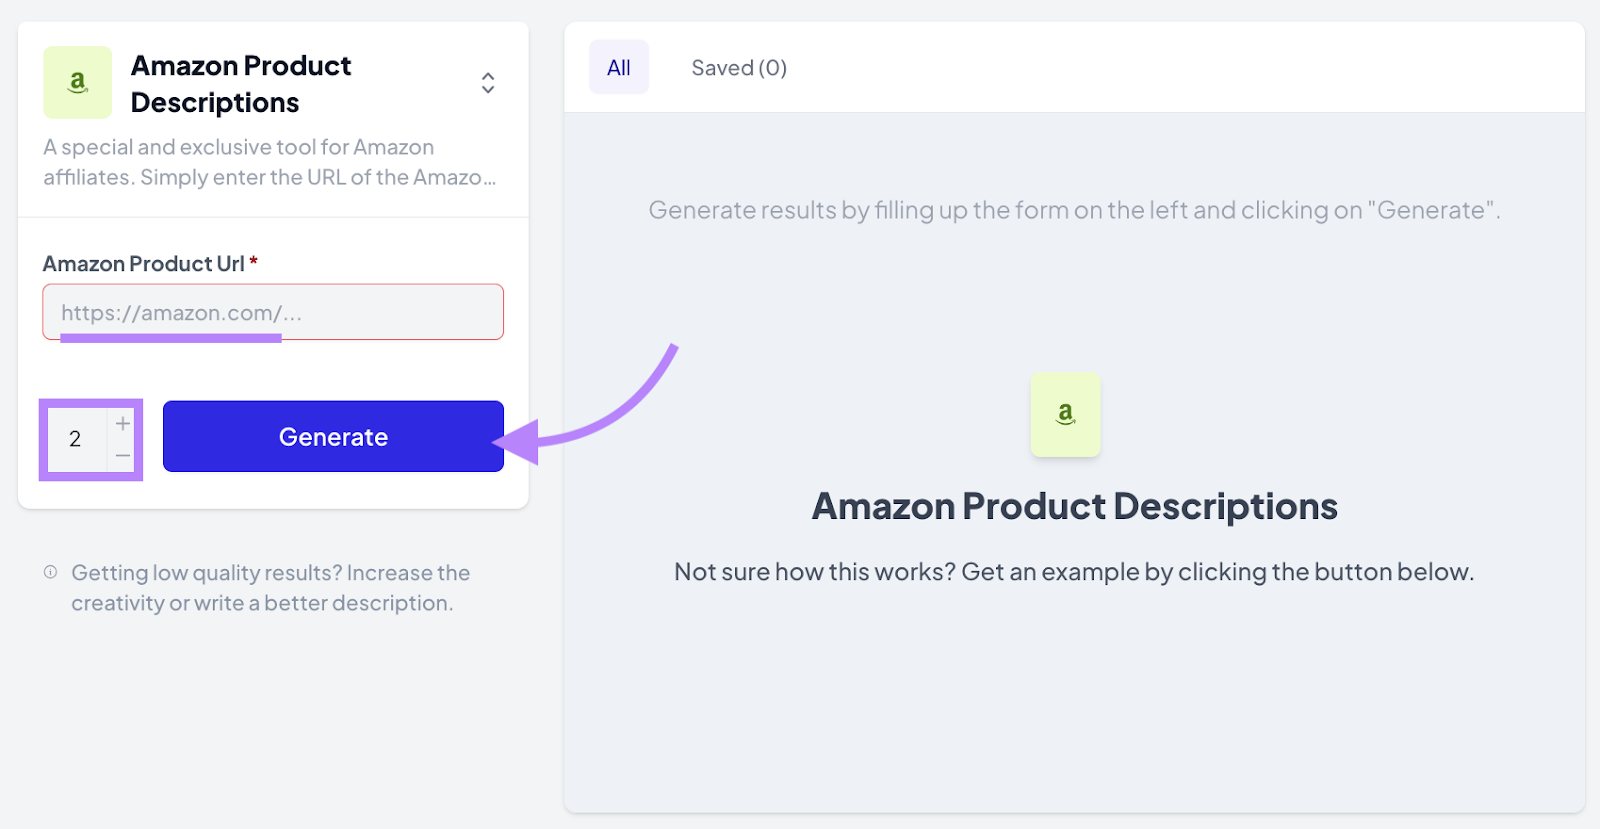This screenshot has height=829, width=1600.
Task: Switch to the Saved (0) tab
Action: 739,67
